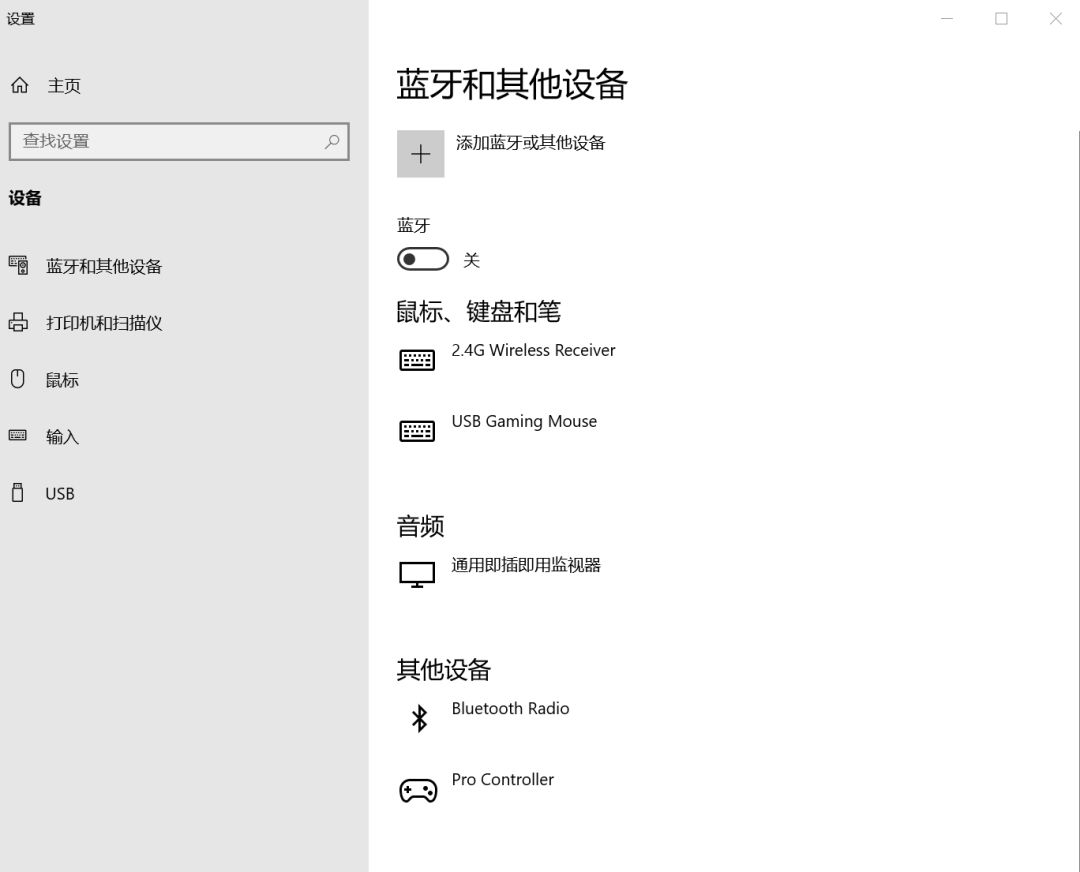
Task: Click keyboard icon of 2.4G Wireless Receiver
Action: [x=417, y=360]
